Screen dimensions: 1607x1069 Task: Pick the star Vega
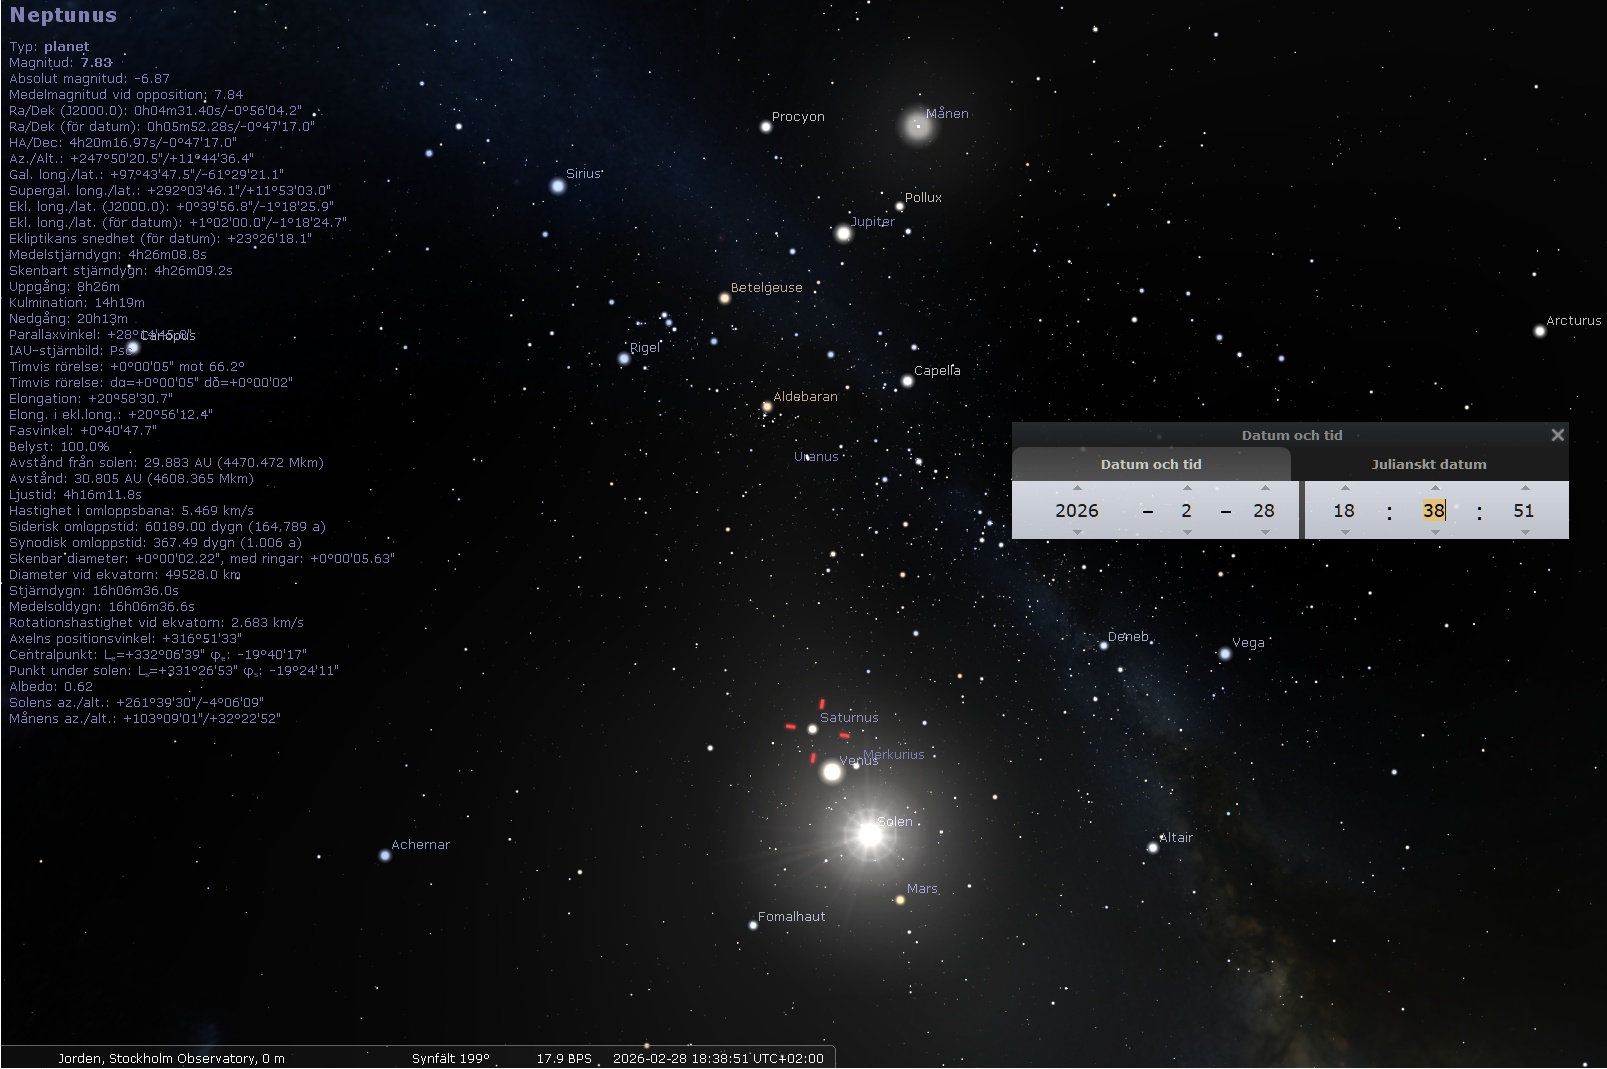pyautogui.click(x=1225, y=654)
